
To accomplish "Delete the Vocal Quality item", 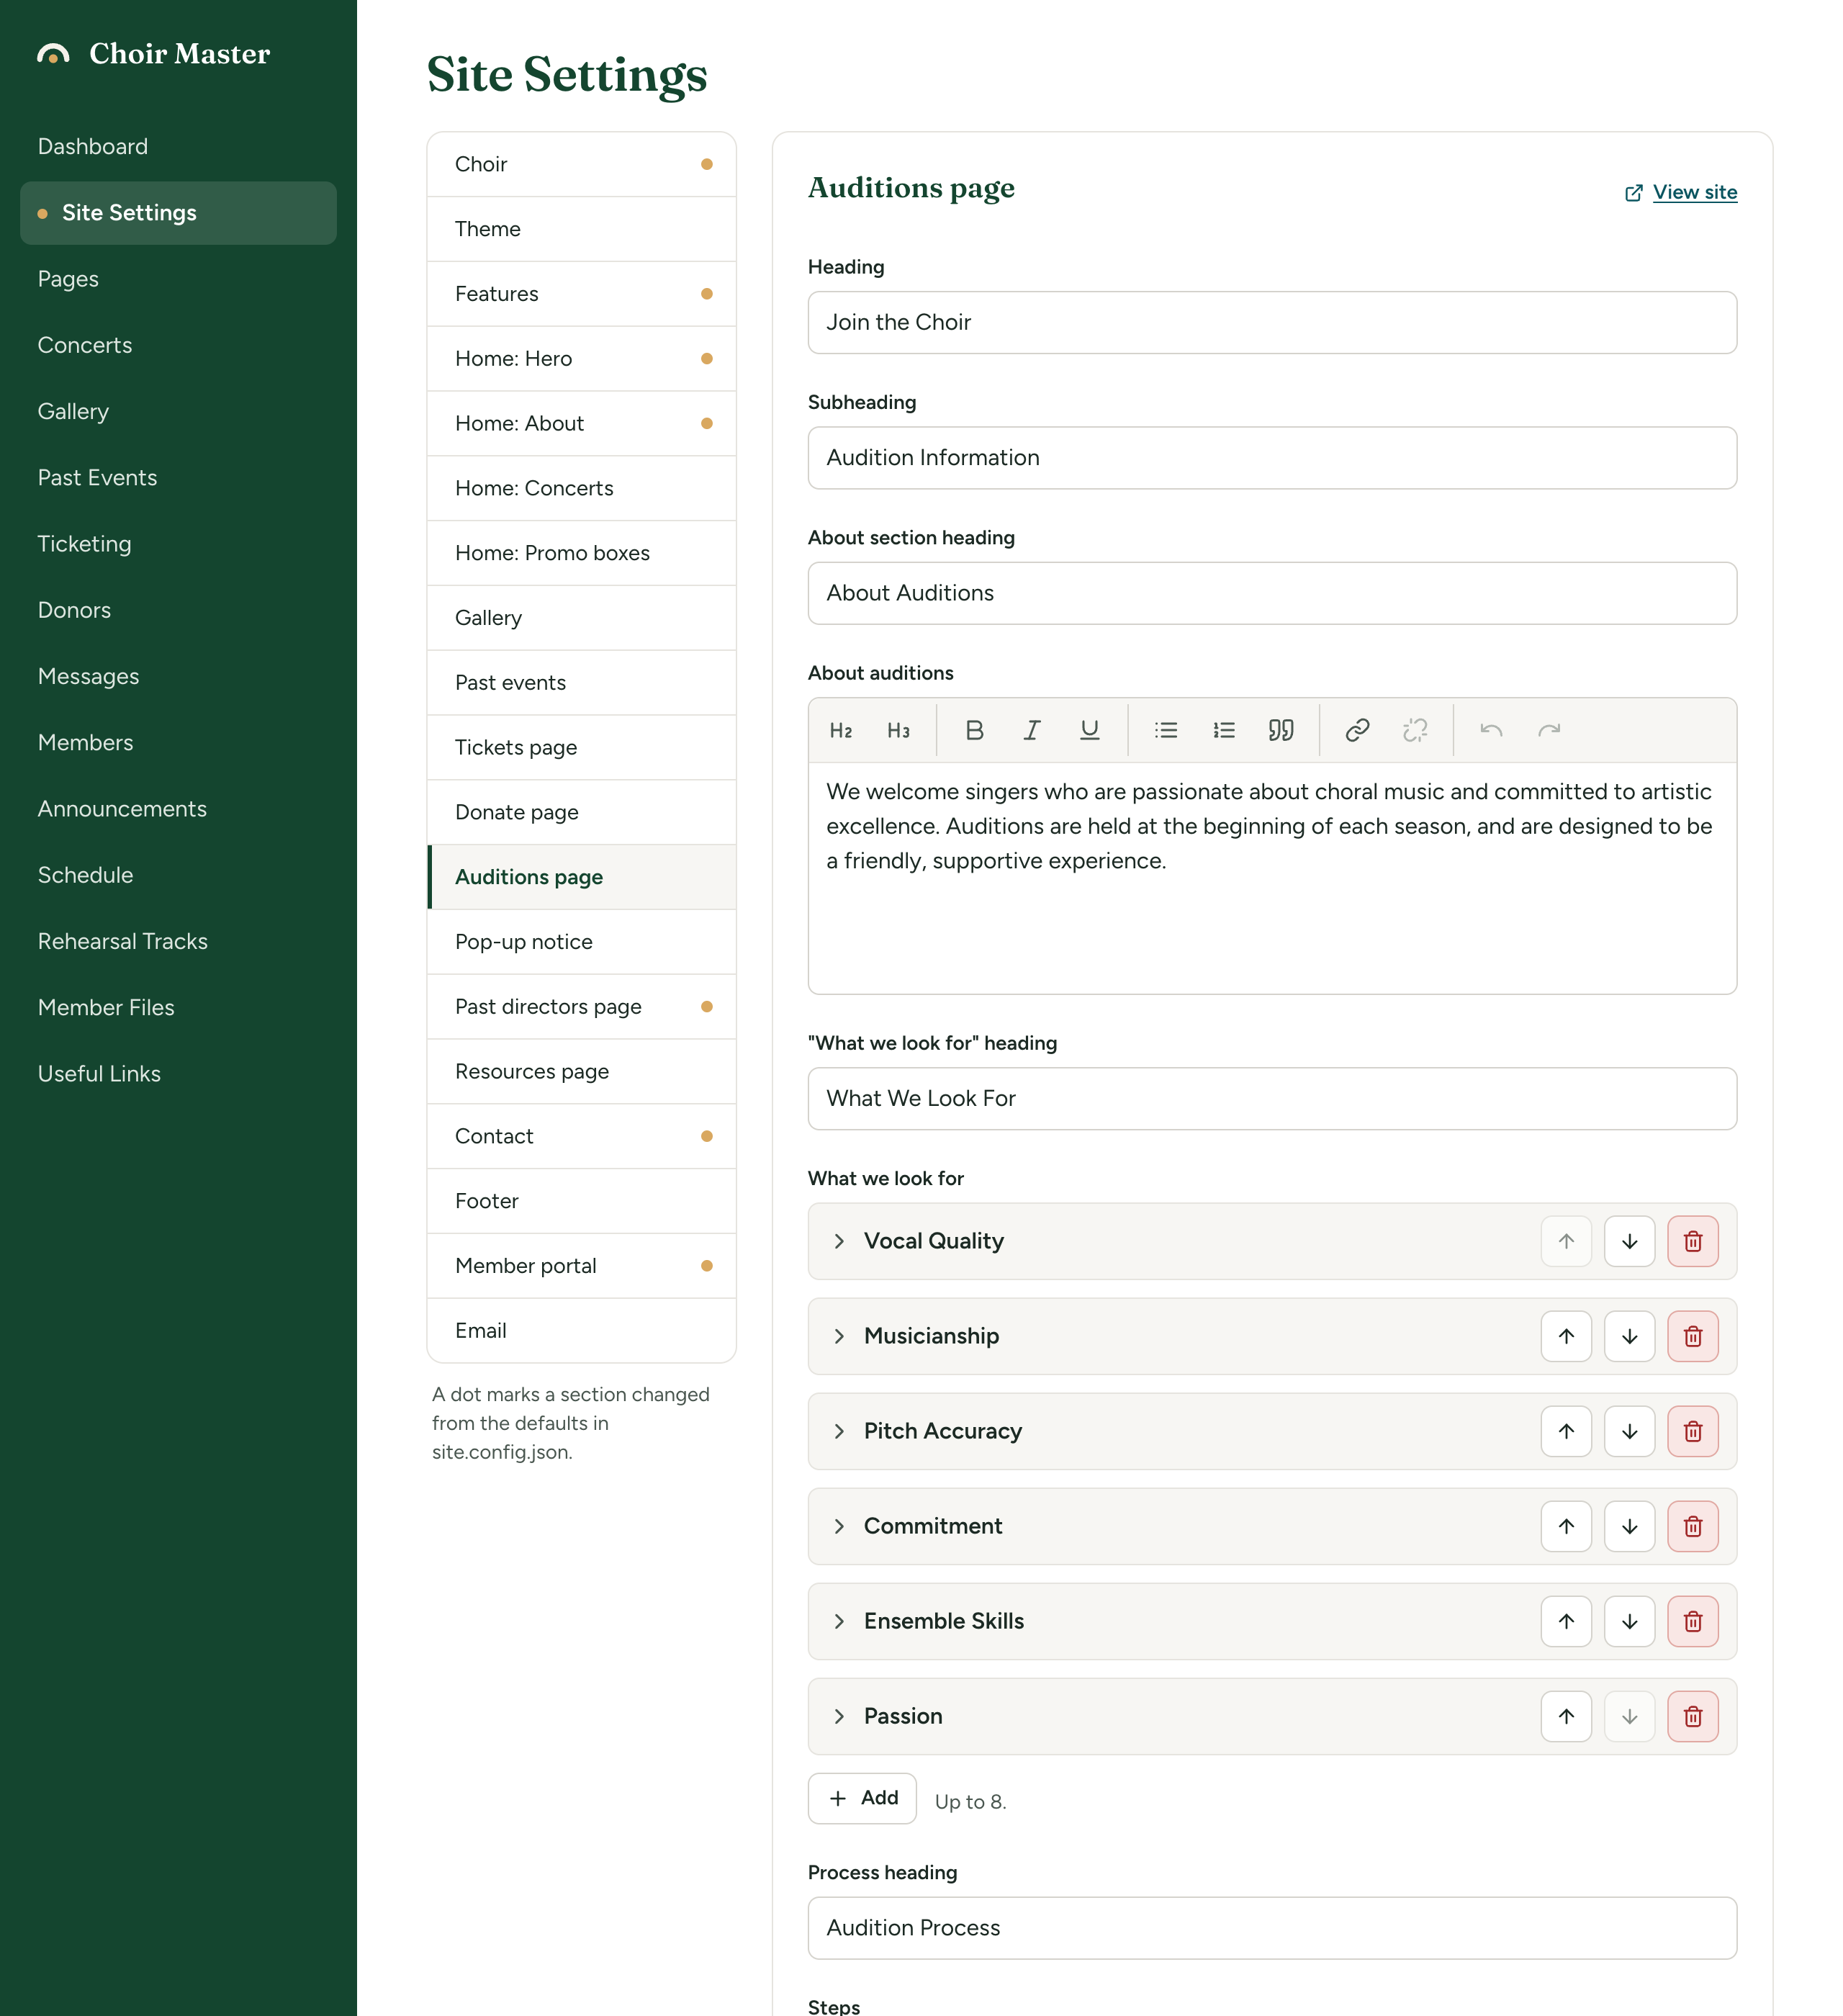I will 1693,1241.
